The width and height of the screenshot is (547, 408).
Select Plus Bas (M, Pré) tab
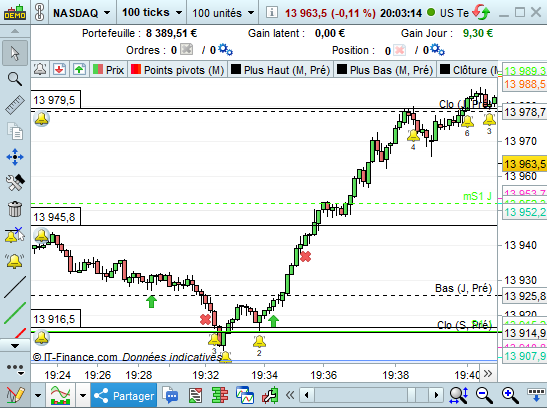tap(385, 70)
